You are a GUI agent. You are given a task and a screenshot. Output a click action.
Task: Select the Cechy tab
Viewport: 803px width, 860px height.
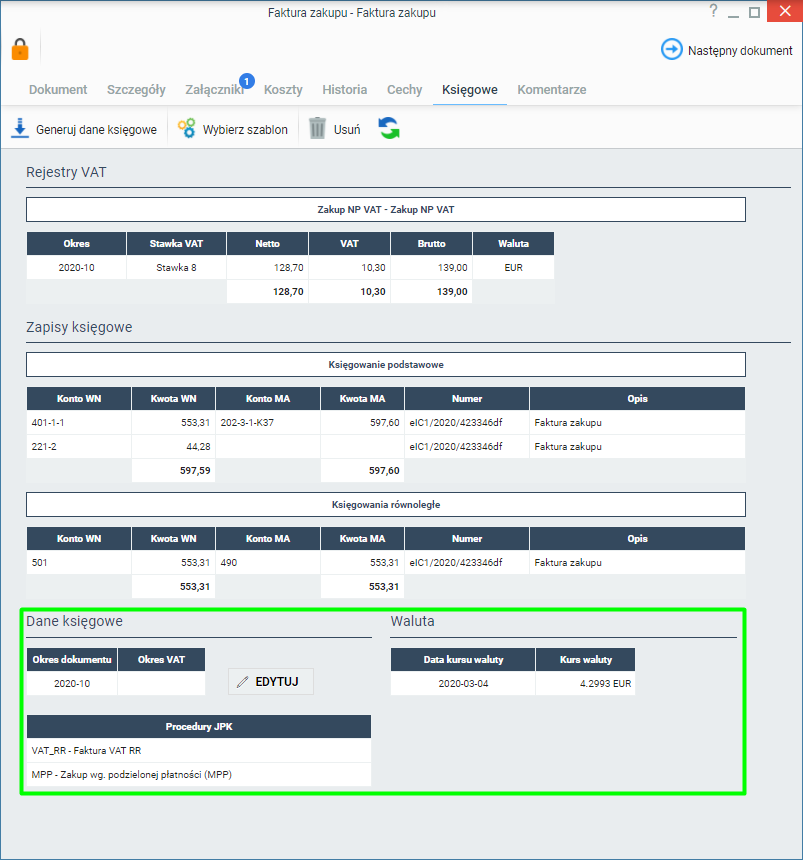(x=404, y=89)
